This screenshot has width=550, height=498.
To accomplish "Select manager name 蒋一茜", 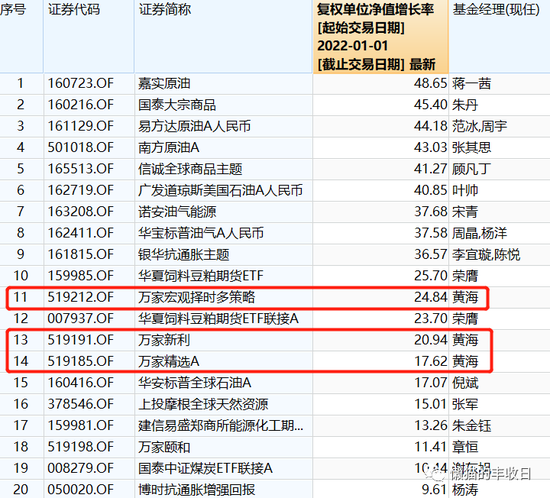I will (471, 83).
